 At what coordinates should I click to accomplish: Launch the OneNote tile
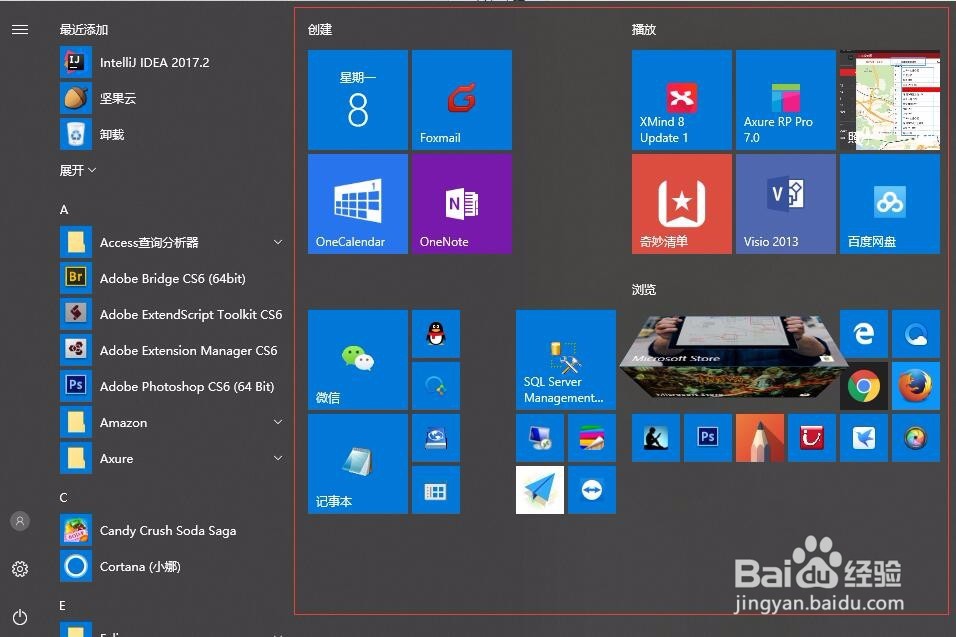tap(462, 204)
